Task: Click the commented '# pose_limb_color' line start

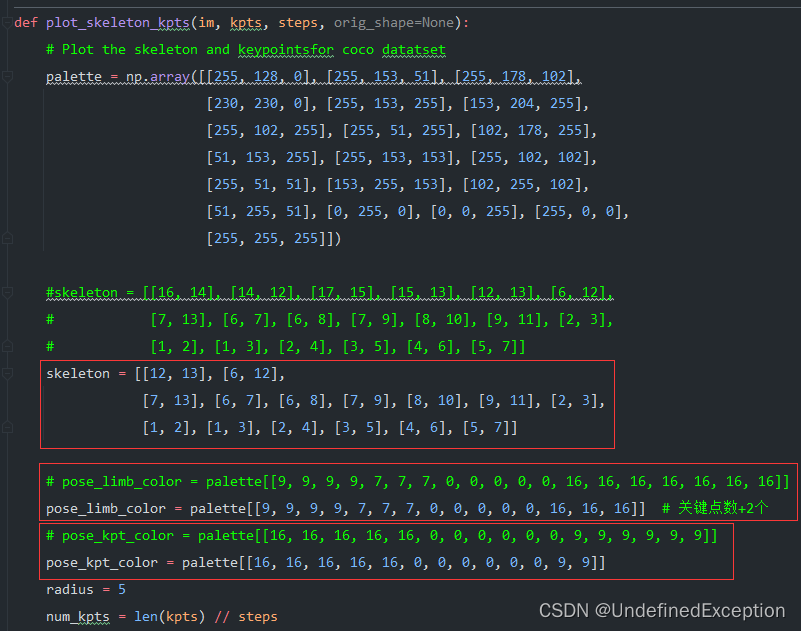Action: (113, 481)
